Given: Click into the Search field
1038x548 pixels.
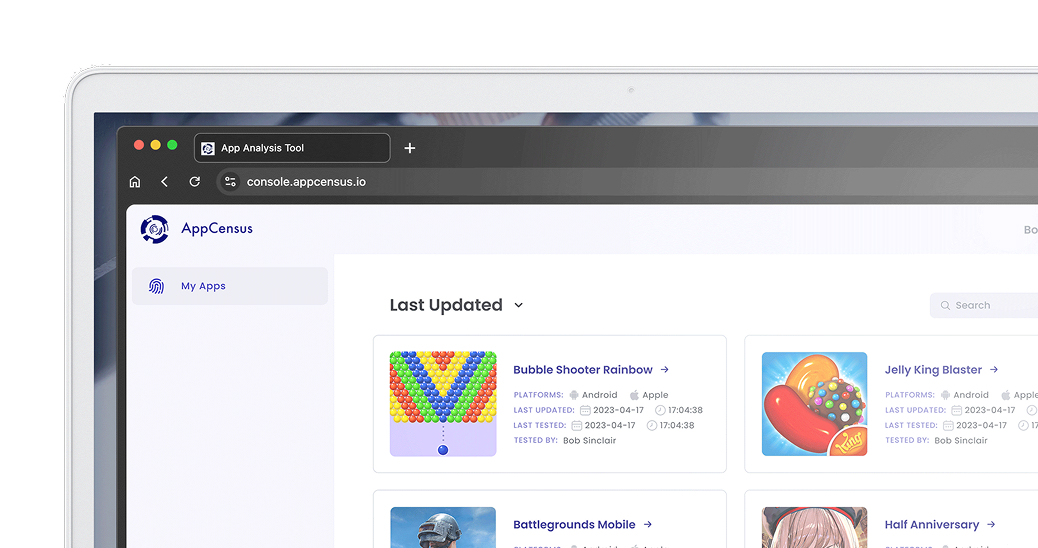Looking at the screenshot, I should pos(984,305).
